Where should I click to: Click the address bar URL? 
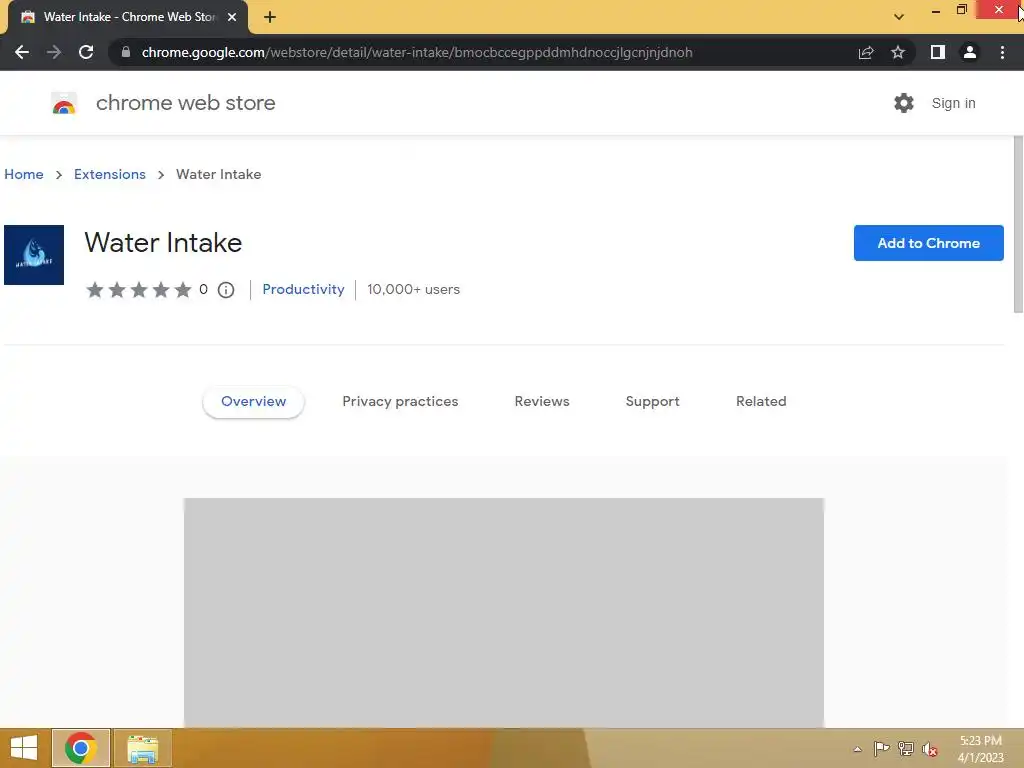point(417,52)
